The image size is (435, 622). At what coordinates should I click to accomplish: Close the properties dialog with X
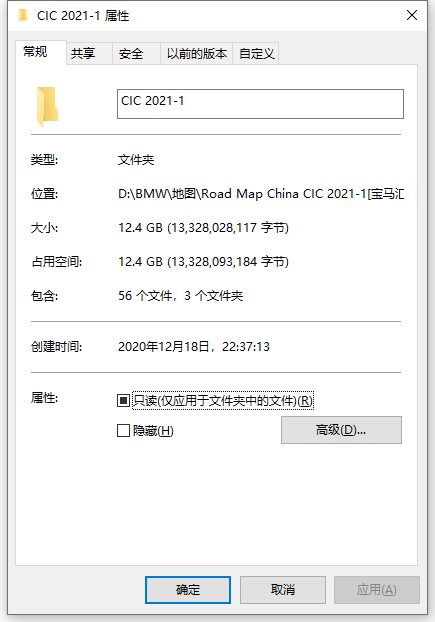pyautogui.click(x=412, y=15)
